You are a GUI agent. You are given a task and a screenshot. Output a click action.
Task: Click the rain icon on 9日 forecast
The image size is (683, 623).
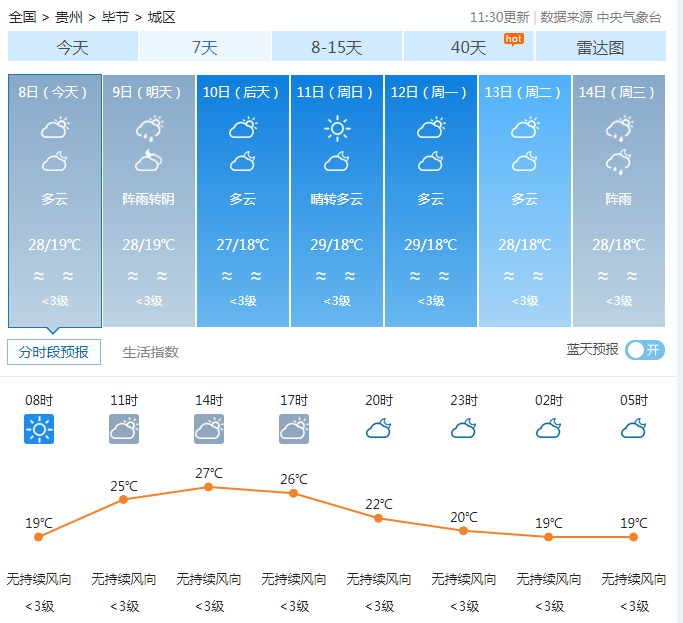[149, 128]
